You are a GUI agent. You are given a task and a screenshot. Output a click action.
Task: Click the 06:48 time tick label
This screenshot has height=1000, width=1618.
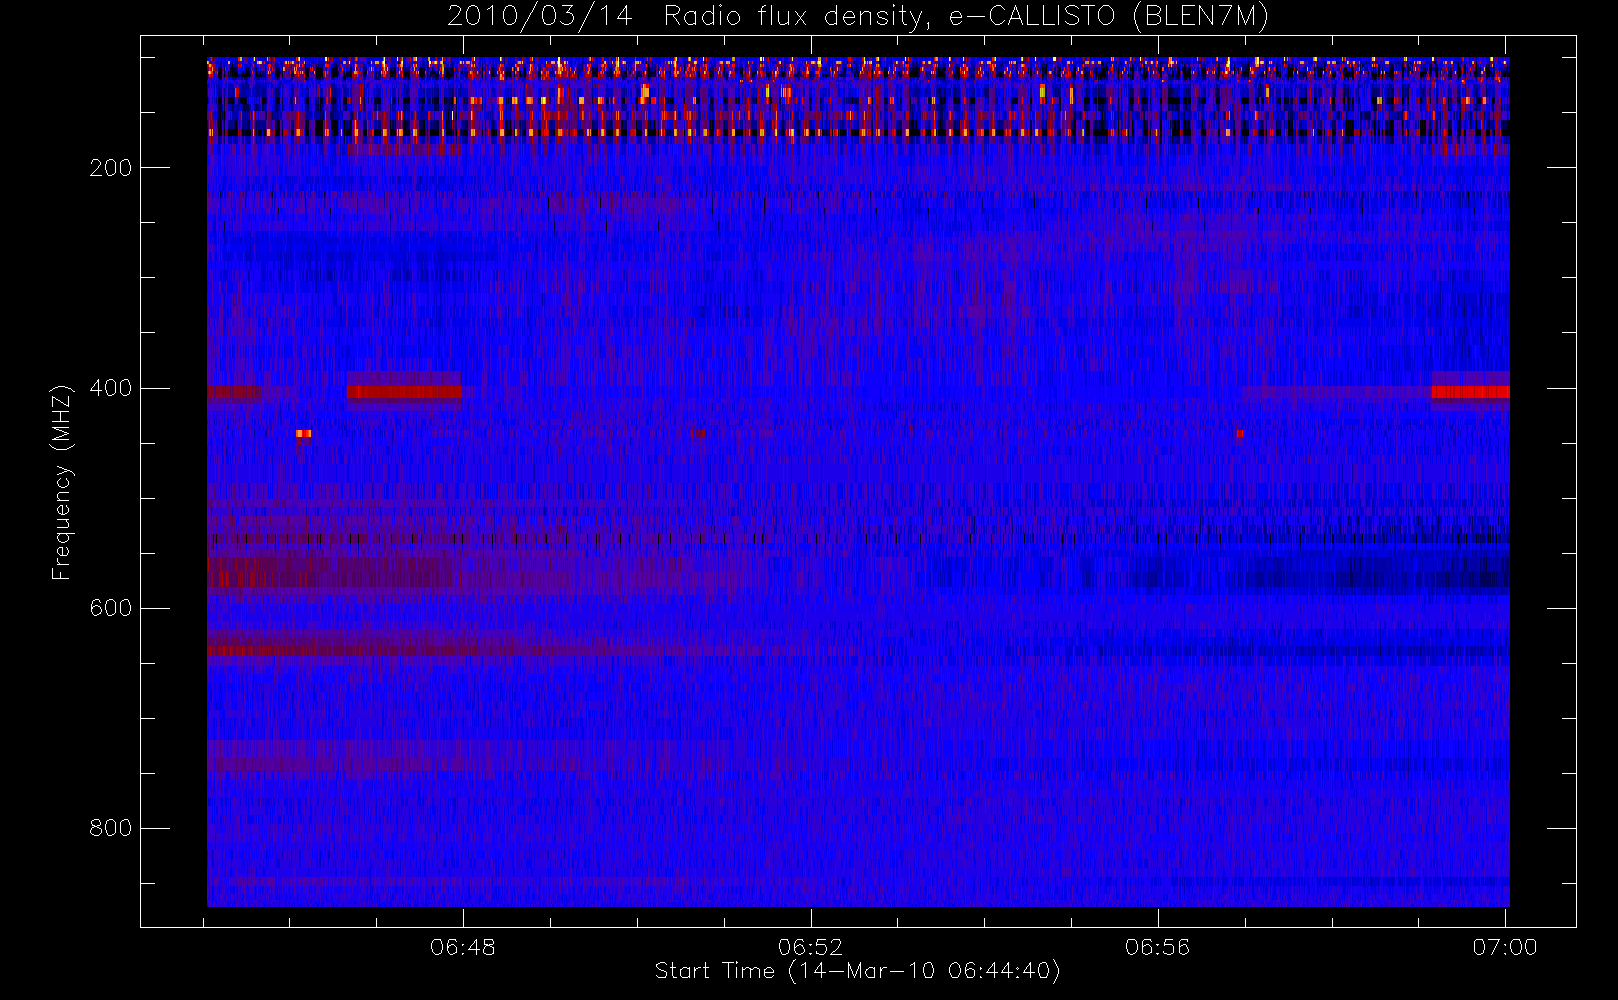(x=463, y=947)
